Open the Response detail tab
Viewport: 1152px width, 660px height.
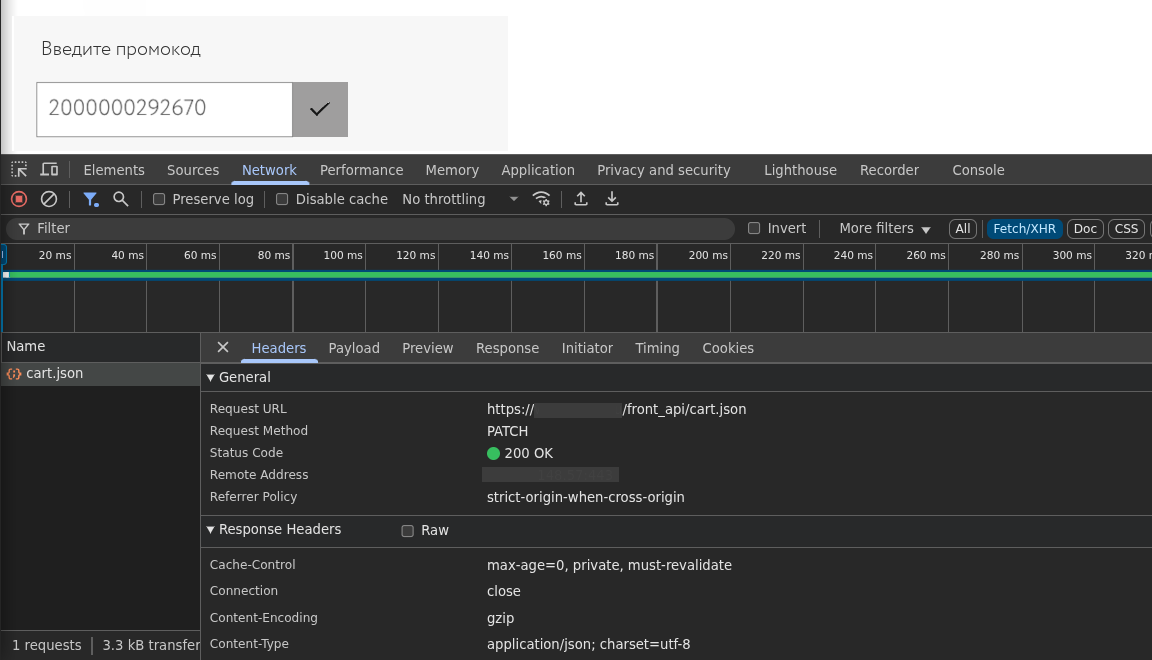click(x=508, y=348)
